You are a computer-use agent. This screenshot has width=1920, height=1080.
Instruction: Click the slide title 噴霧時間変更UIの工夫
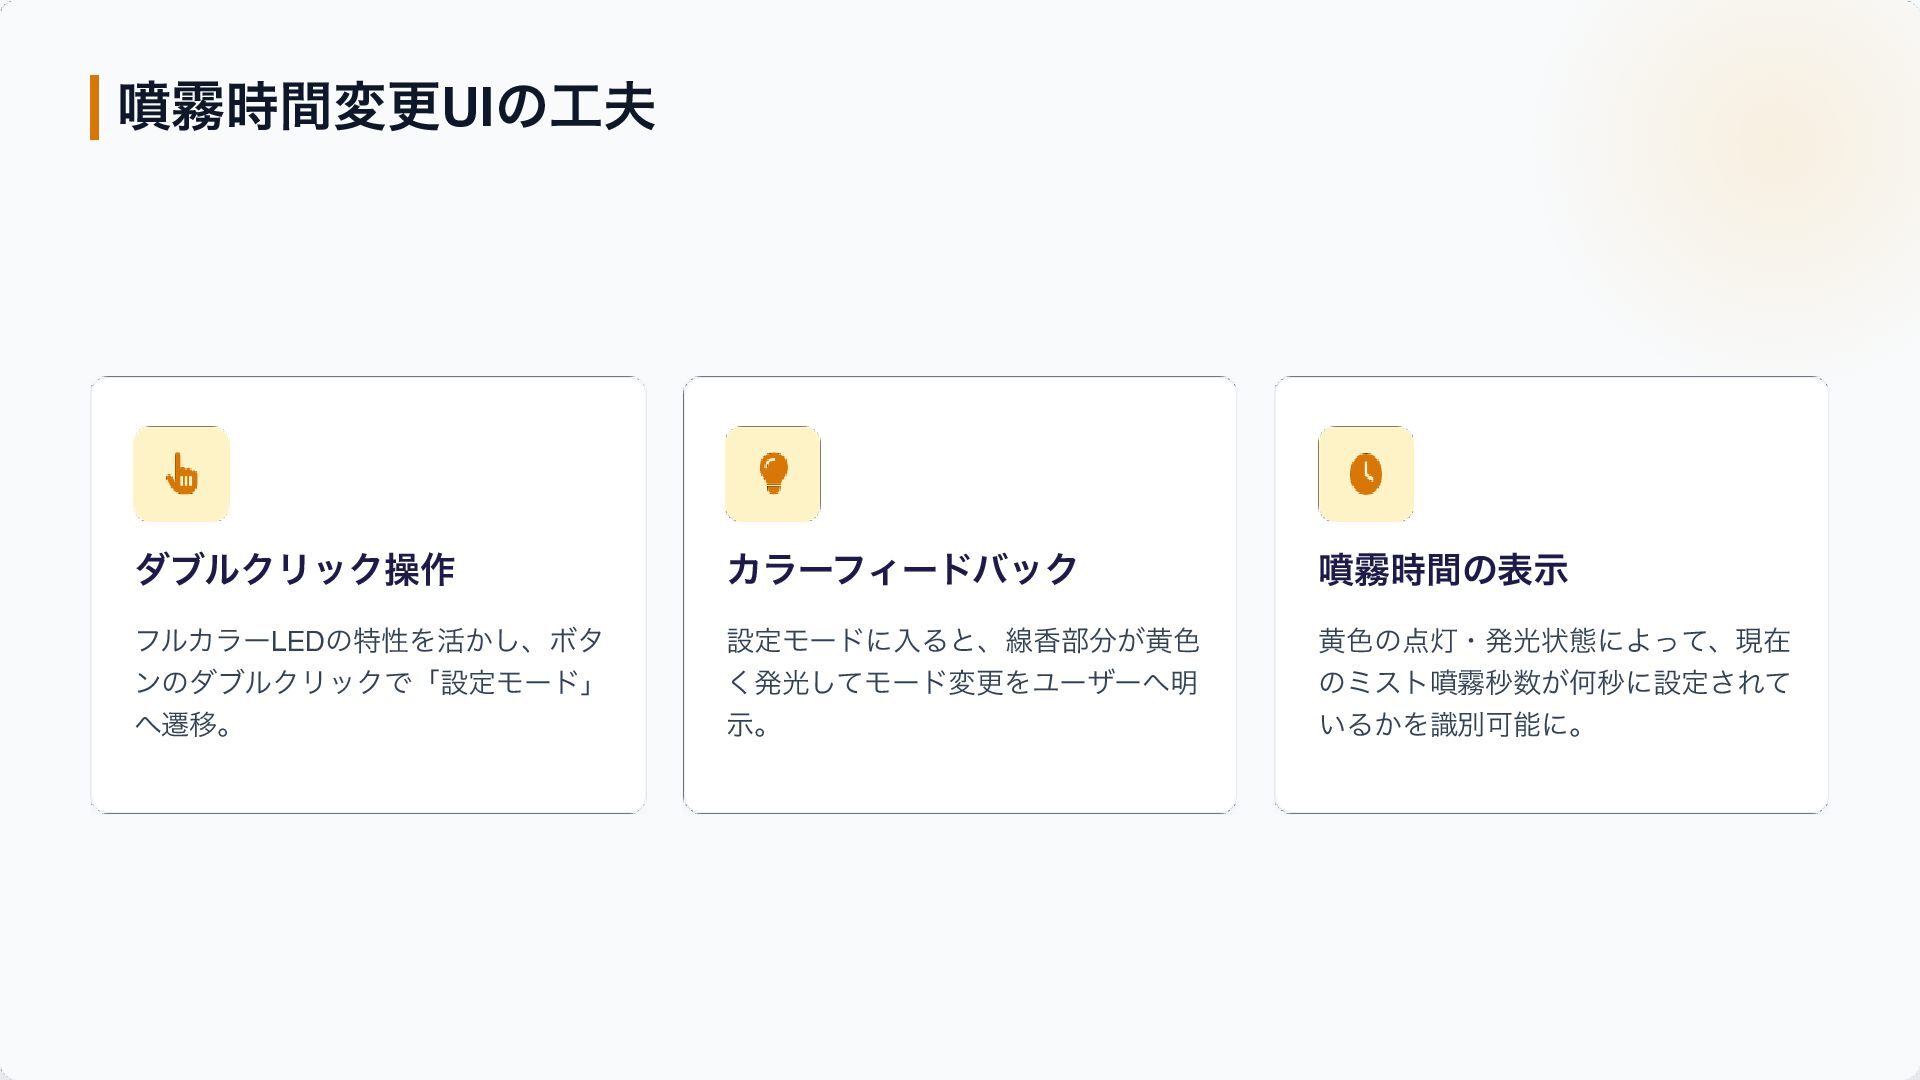[x=387, y=106]
